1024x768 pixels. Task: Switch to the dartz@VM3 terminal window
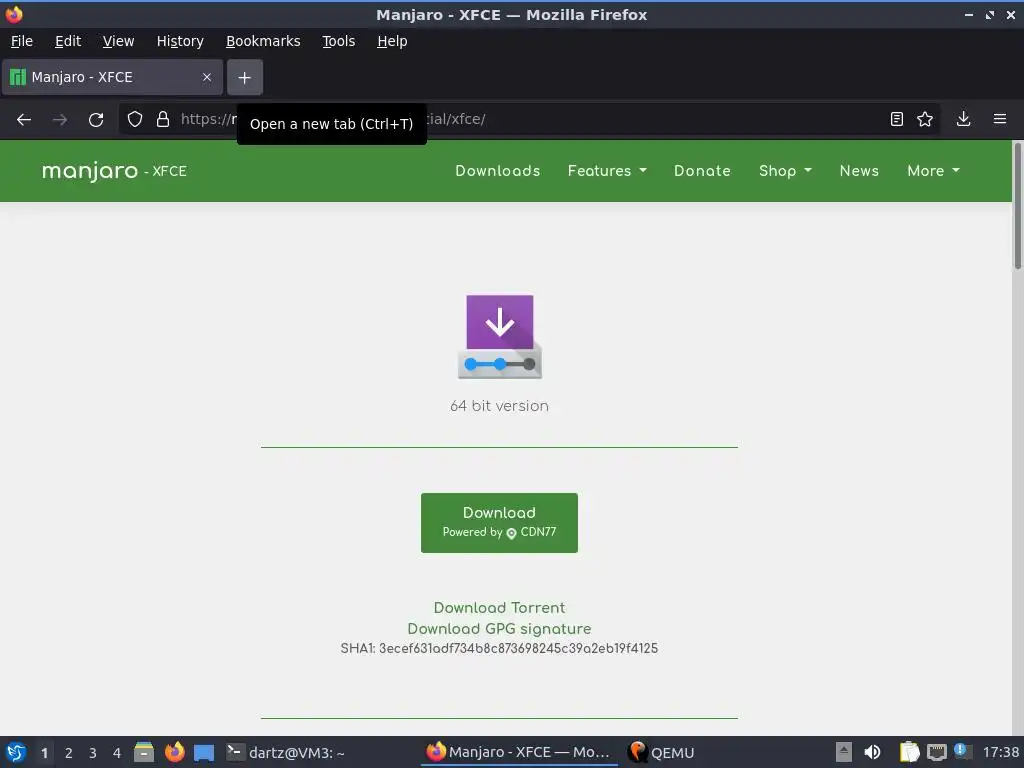285,752
